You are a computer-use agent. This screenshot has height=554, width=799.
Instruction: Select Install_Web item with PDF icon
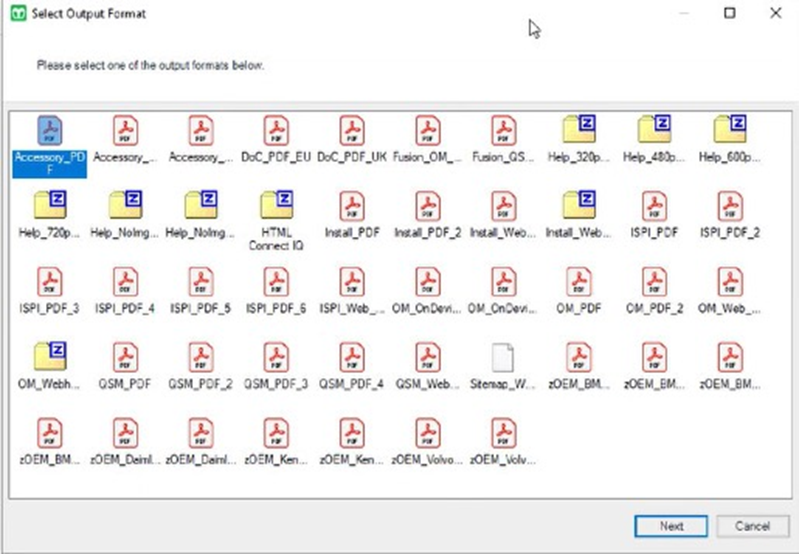coord(503,215)
